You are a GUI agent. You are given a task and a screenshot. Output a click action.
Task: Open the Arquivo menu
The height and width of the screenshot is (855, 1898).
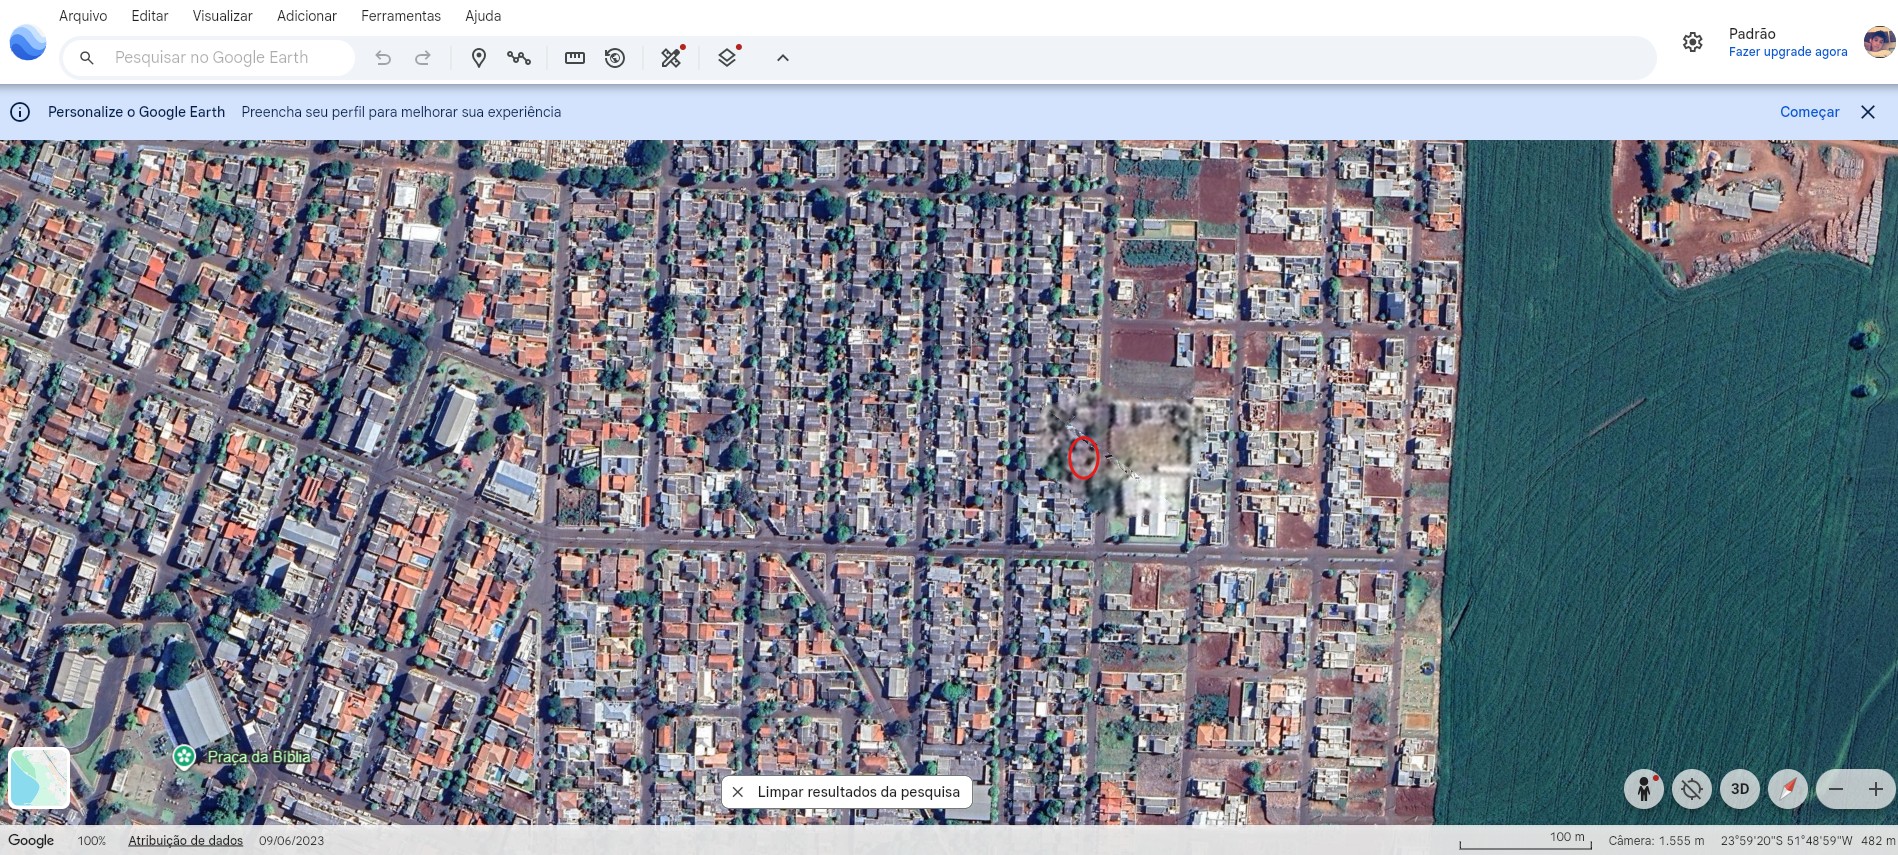[83, 16]
